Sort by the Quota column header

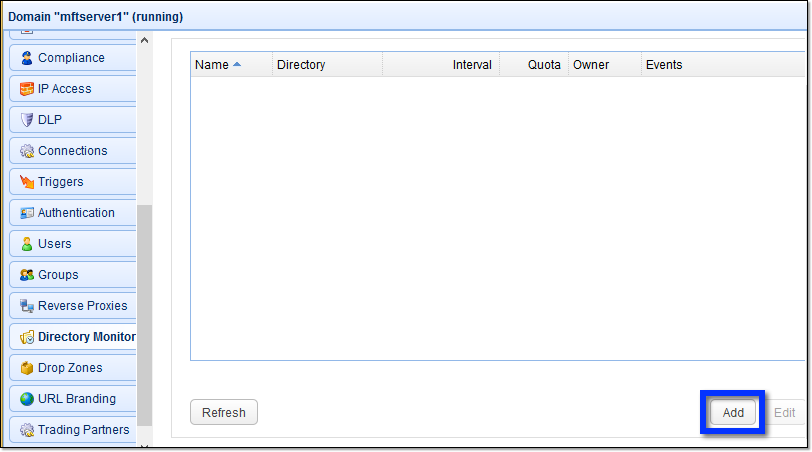[534, 65]
